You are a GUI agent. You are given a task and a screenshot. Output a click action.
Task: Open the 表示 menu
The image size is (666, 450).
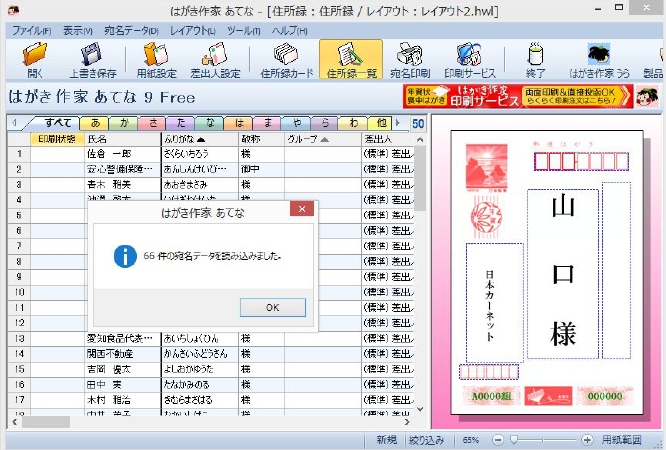(x=77, y=31)
